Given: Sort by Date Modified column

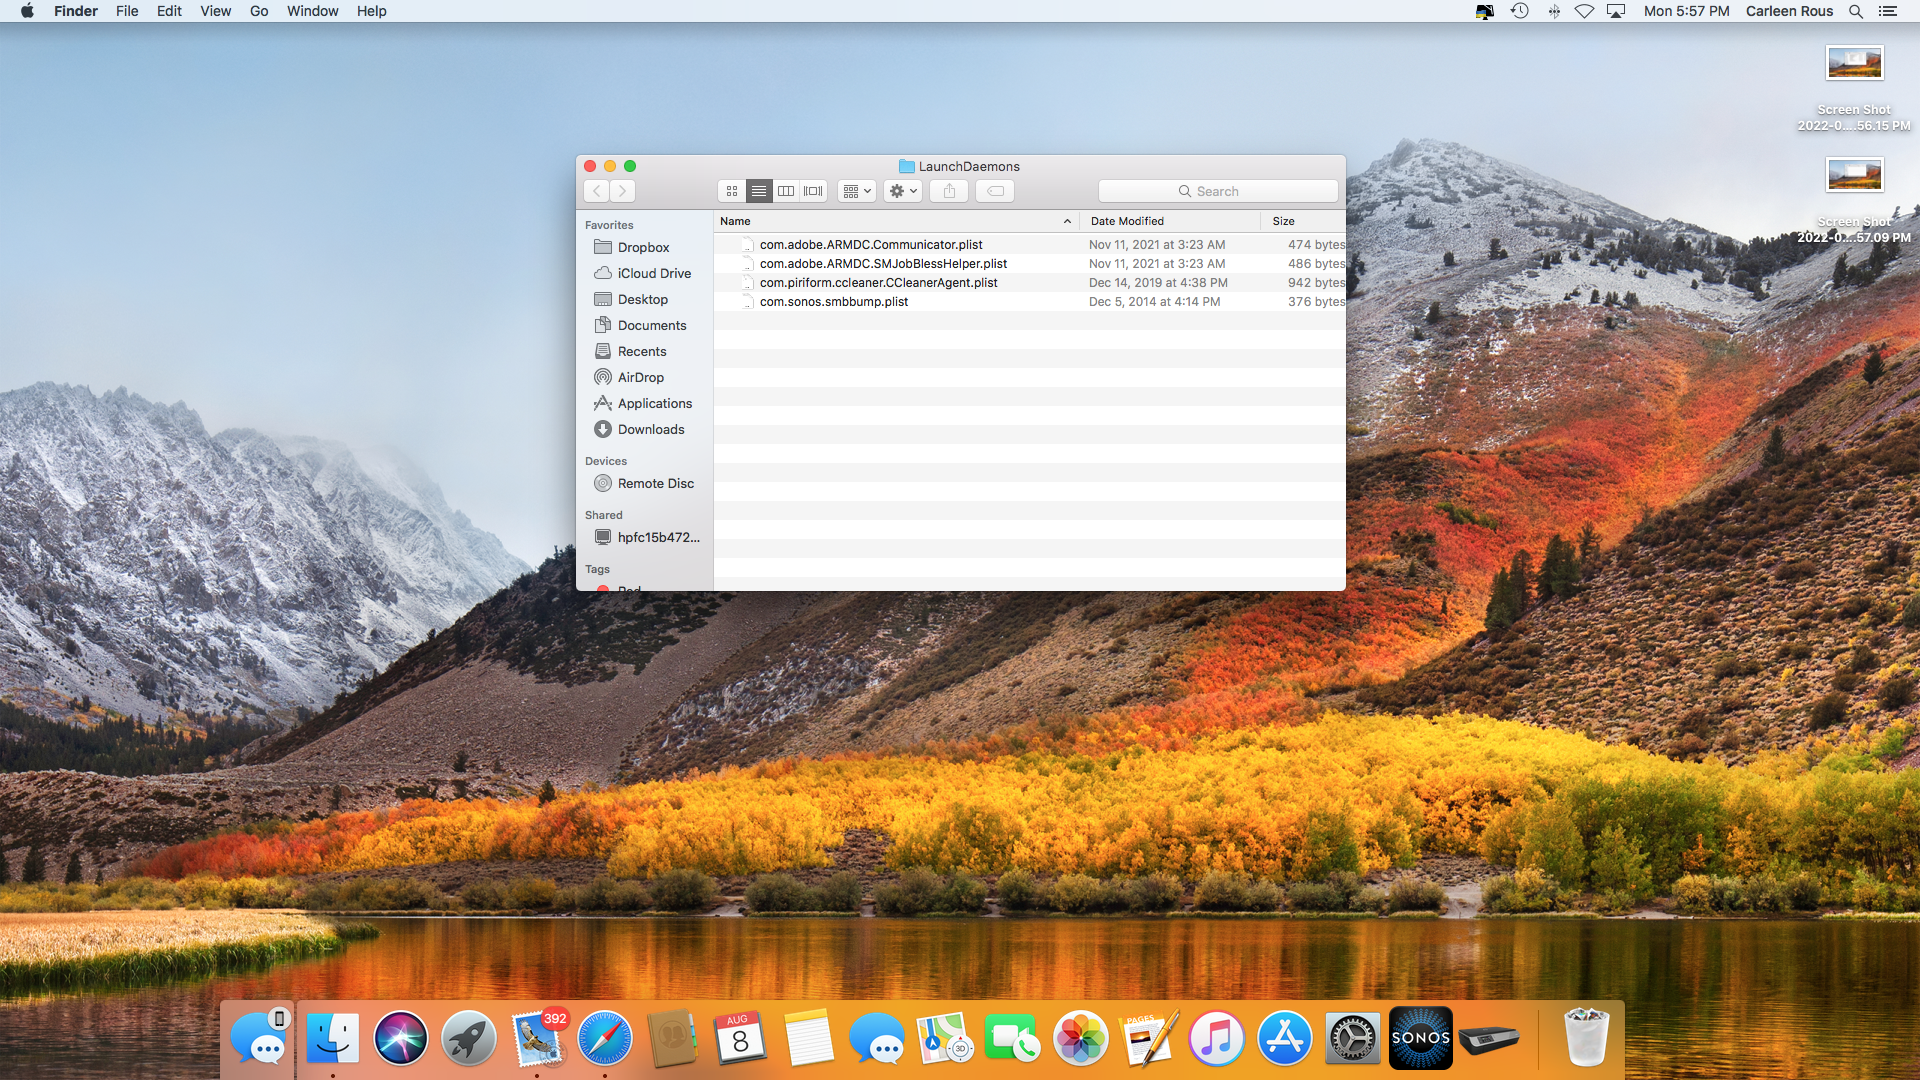Looking at the screenshot, I should pos(1127,221).
